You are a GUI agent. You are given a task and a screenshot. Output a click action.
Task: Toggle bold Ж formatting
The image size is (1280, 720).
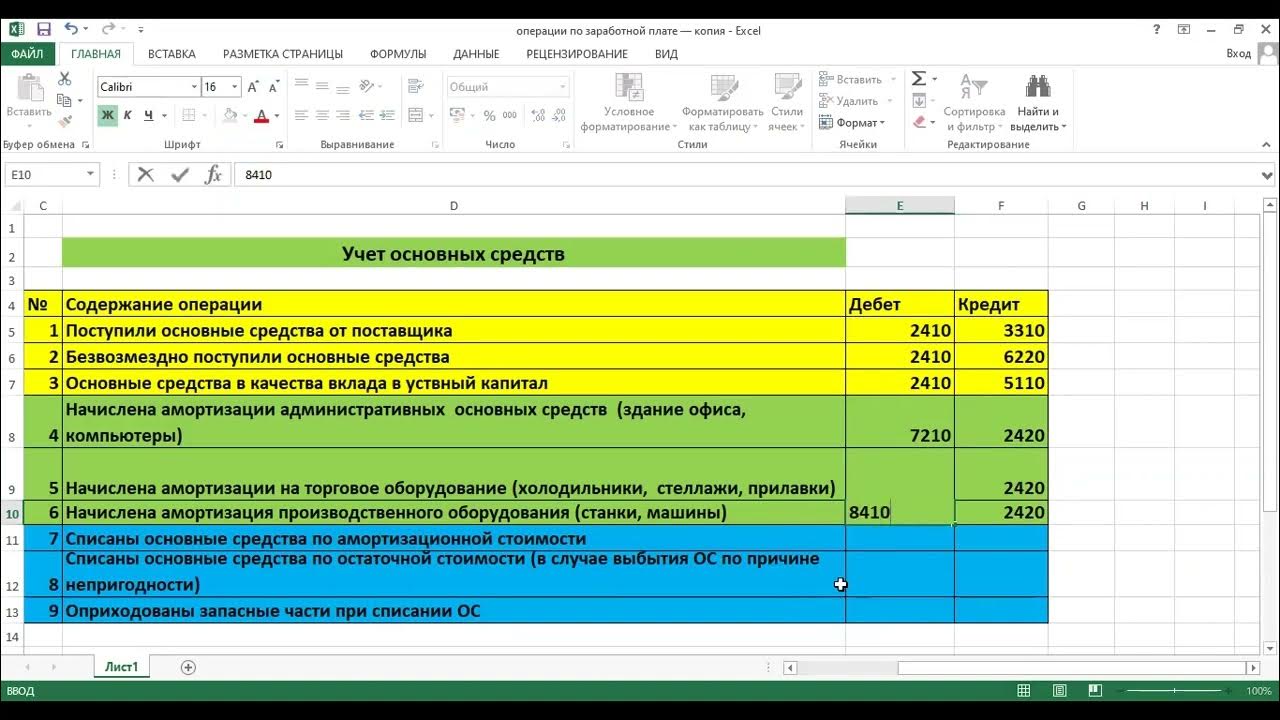coord(107,116)
